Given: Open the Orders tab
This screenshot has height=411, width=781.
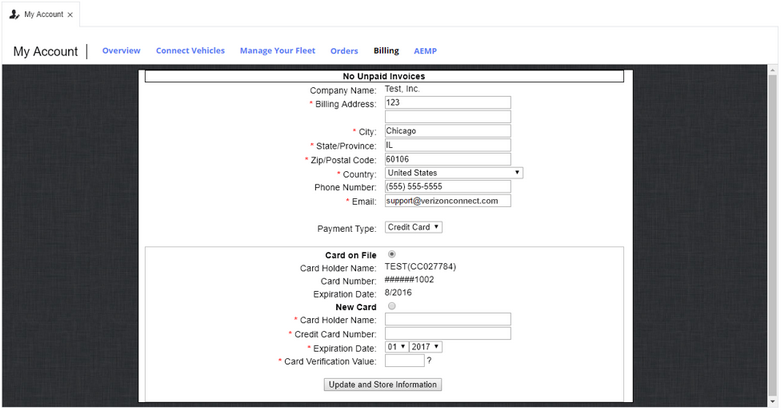Looking at the screenshot, I should 344,51.
